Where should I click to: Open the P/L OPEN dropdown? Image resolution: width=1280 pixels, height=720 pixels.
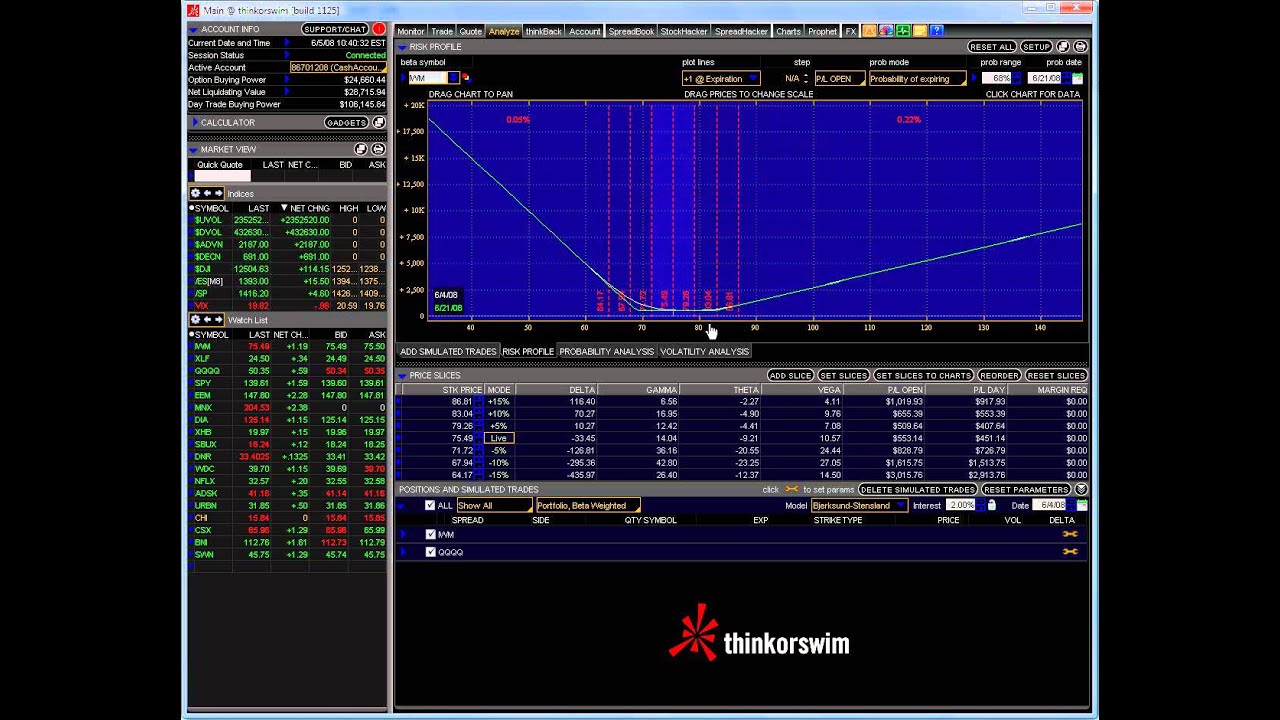839,78
